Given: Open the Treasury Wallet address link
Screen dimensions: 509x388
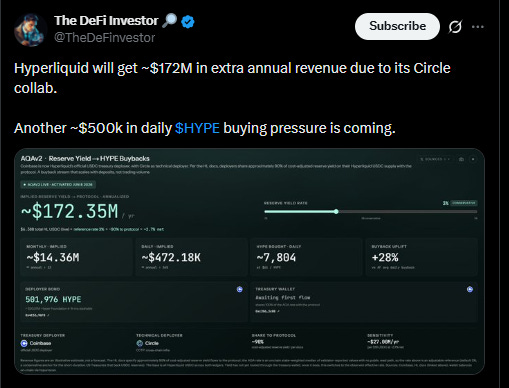Looking at the screenshot, I should [267, 311].
